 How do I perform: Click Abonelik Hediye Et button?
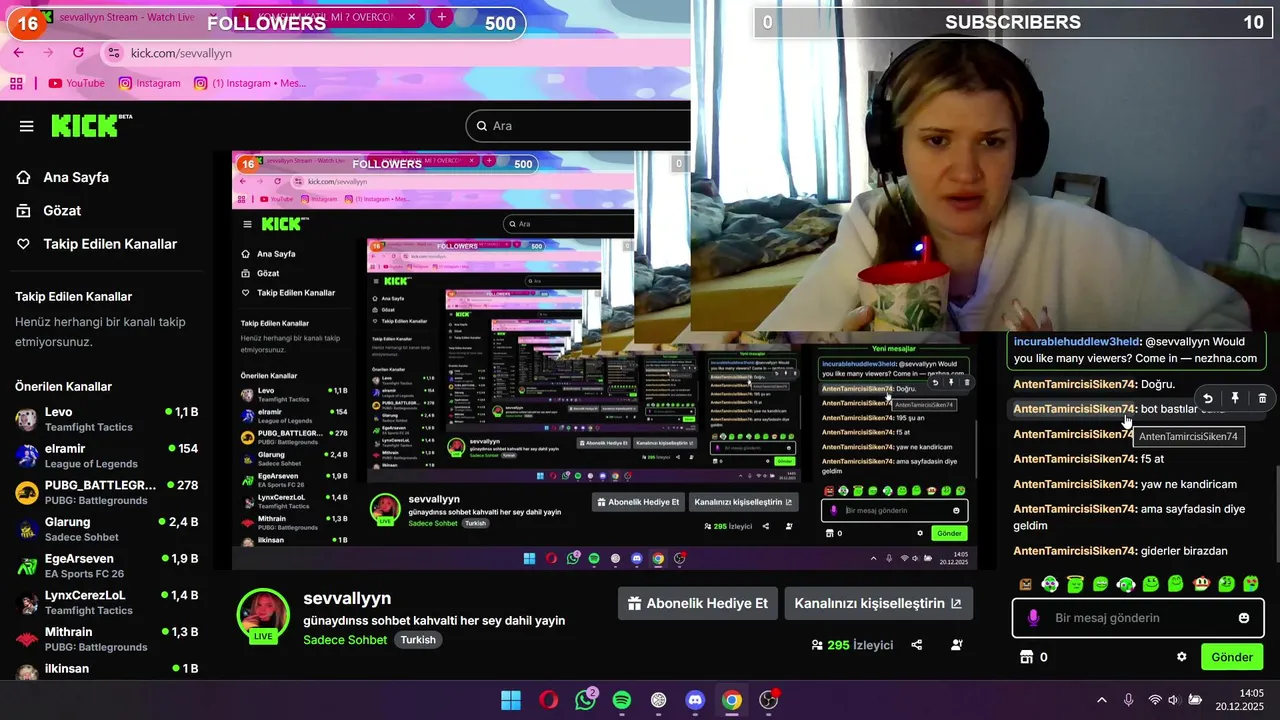[x=697, y=603]
